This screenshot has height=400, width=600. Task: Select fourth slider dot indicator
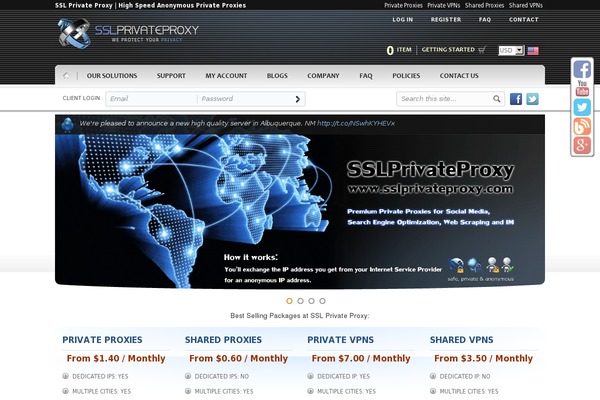pyautogui.click(x=323, y=301)
